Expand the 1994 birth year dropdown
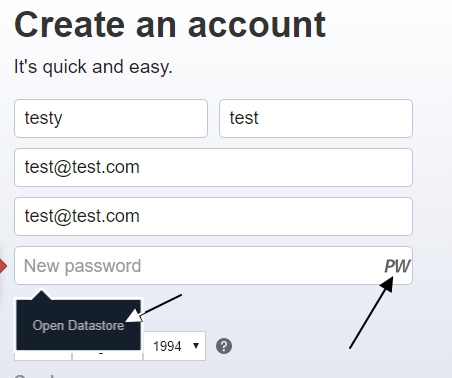Viewport: 452px width, 378px height. point(174,346)
